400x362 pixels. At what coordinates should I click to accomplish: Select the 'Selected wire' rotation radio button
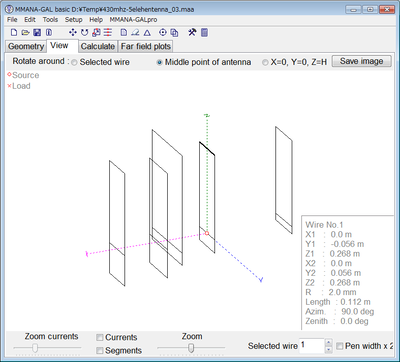pyautogui.click(x=74, y=62)
